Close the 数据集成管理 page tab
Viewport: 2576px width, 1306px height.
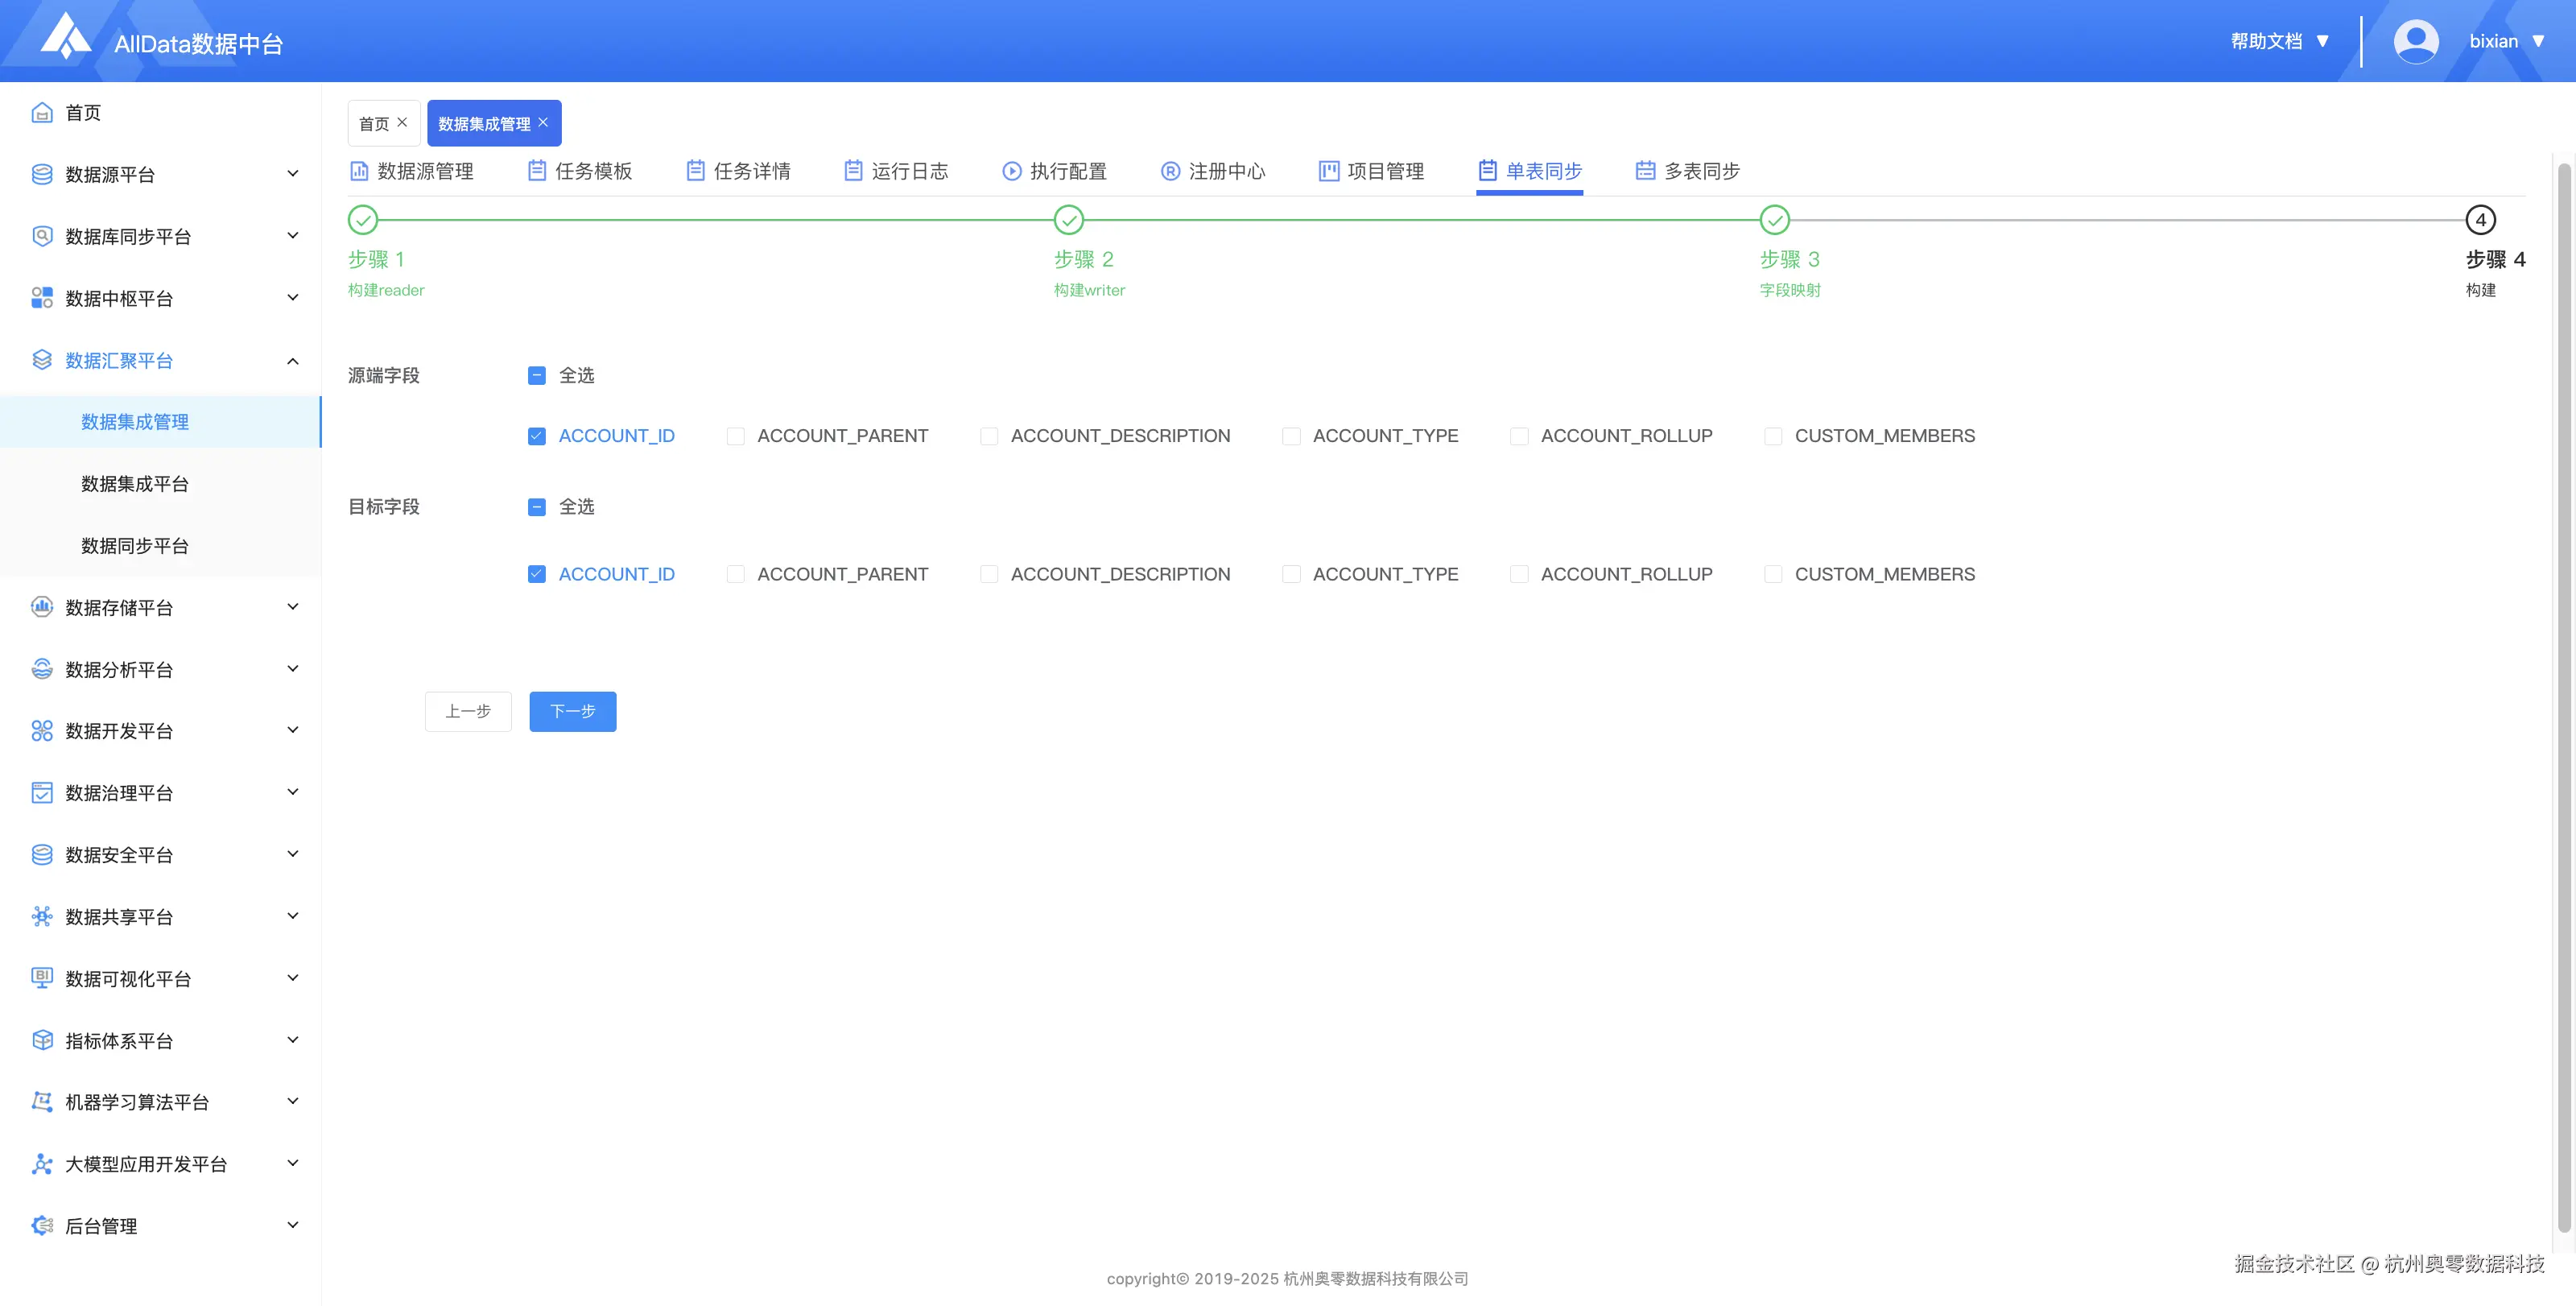[x=544, y=122]
